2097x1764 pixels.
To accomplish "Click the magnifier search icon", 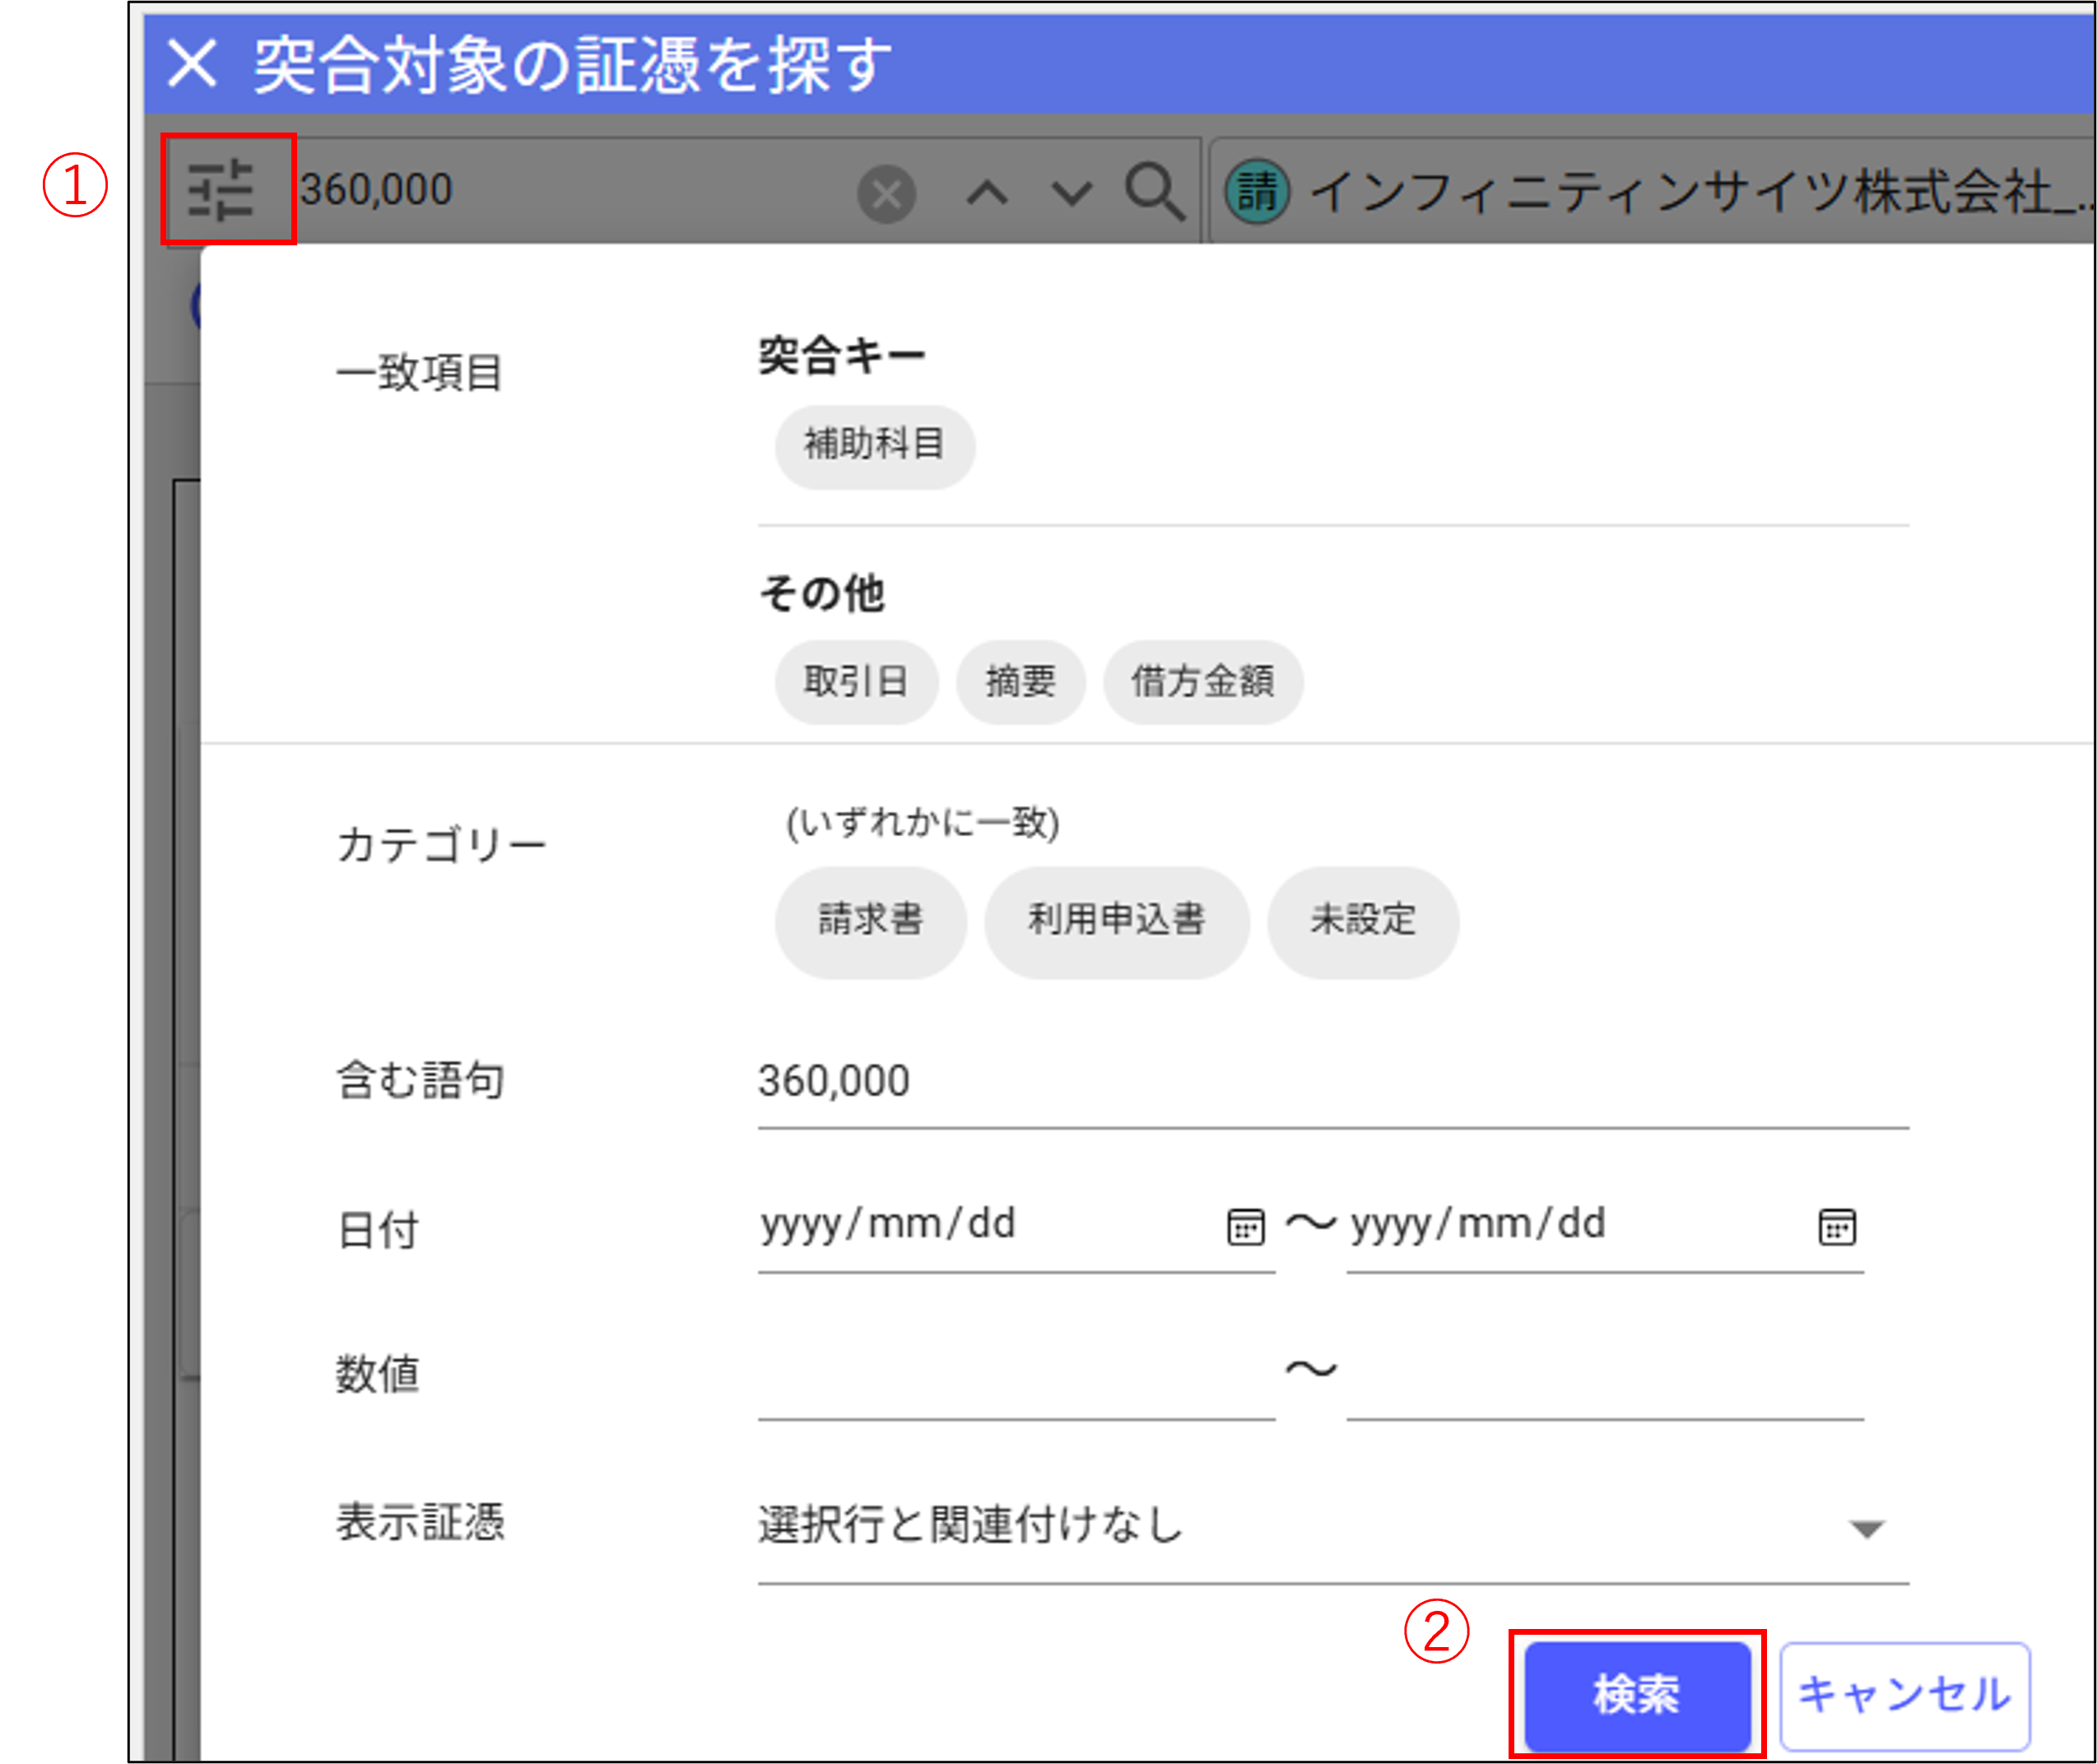I will click(1154, 192).
